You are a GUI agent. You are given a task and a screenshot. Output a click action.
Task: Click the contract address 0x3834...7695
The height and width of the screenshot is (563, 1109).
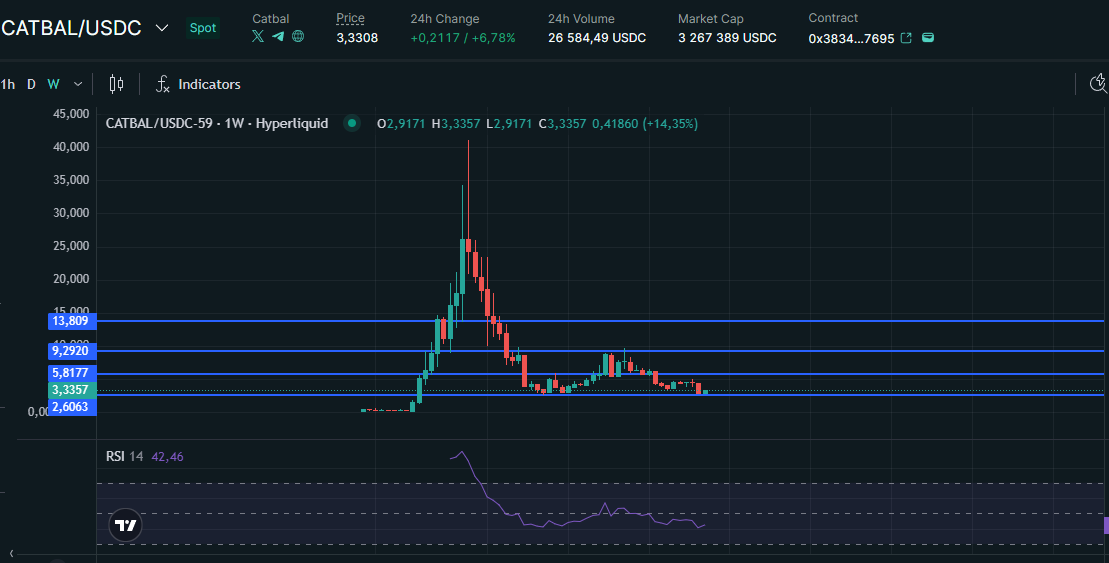pyautogui.click(x=852, y=38)
